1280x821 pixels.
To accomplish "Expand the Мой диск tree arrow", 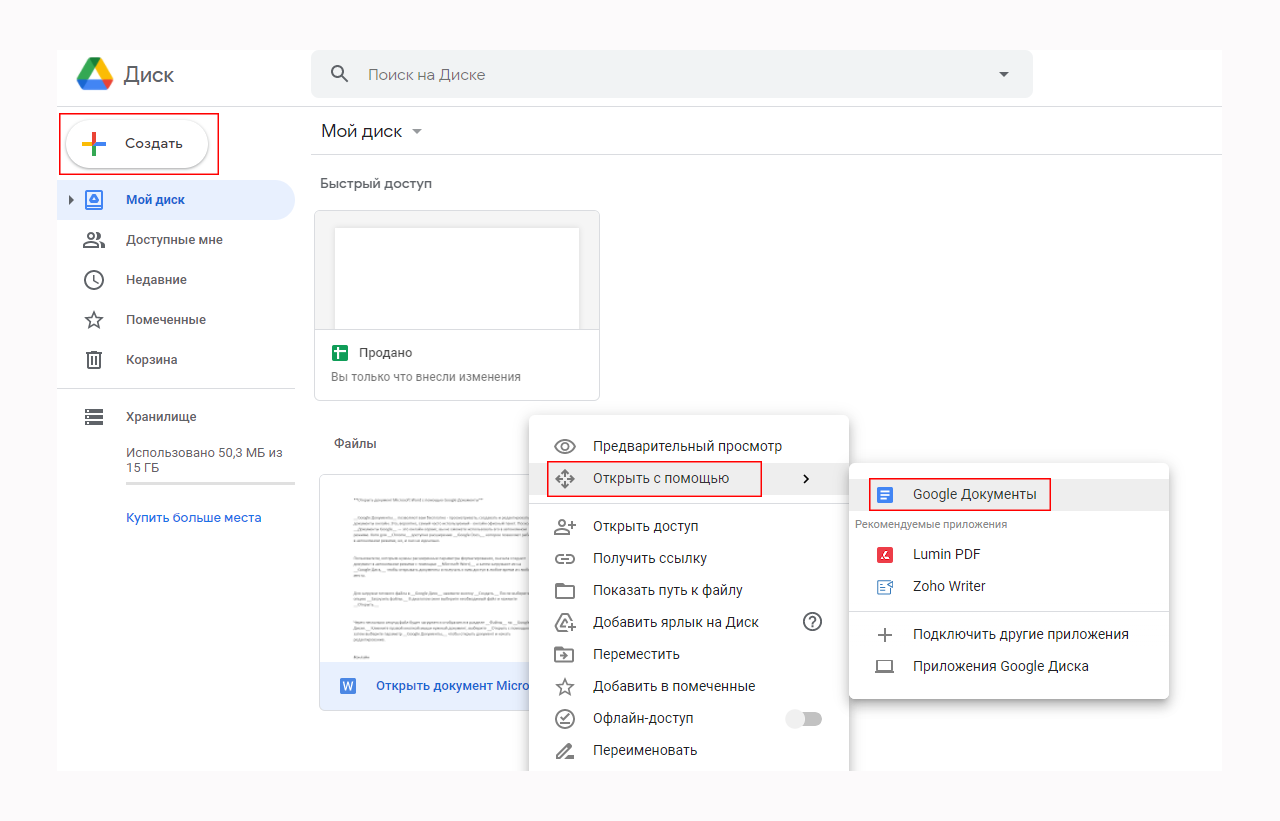I will coord(71,200).
